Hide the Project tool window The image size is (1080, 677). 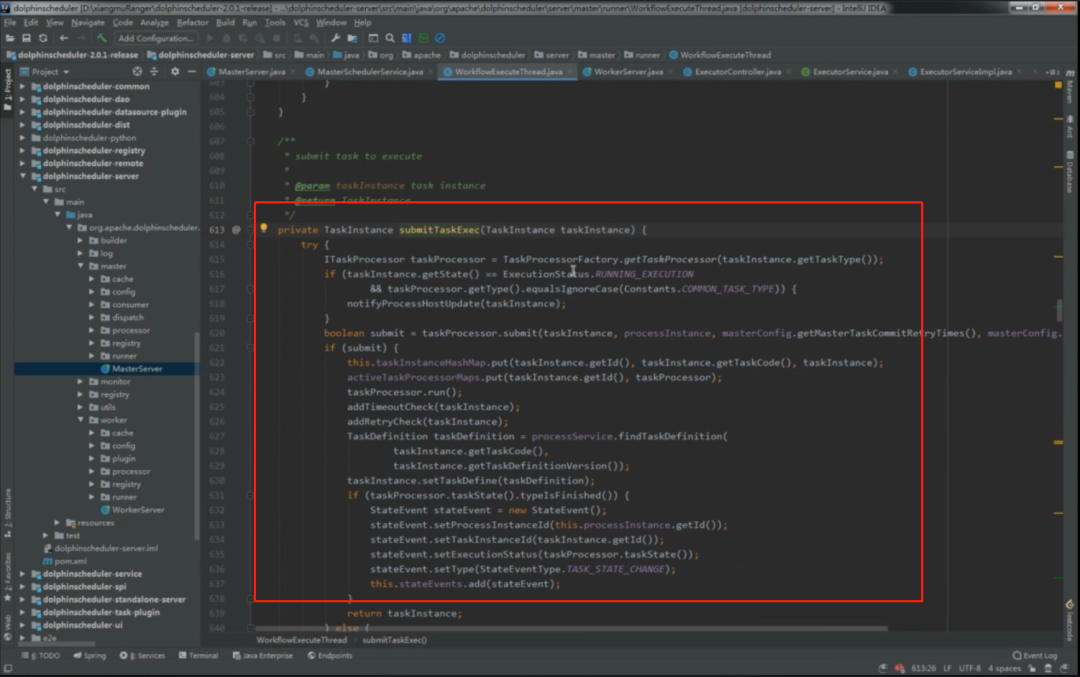click(x=191, y=72)
